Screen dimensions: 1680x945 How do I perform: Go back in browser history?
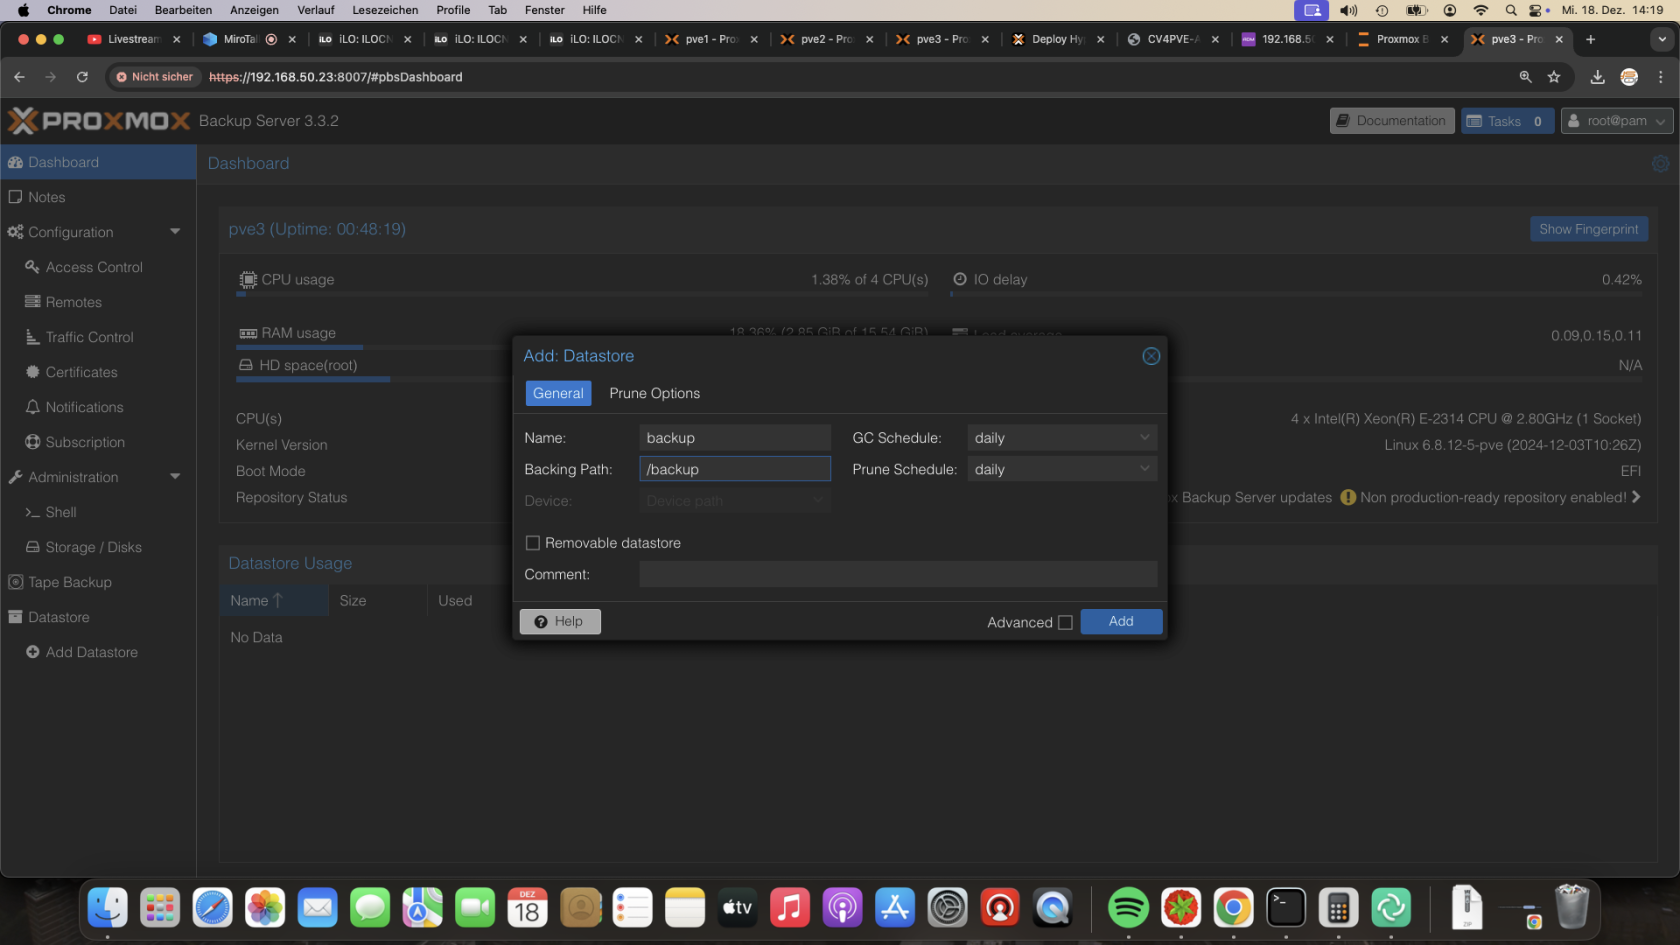tap(19, 77)
